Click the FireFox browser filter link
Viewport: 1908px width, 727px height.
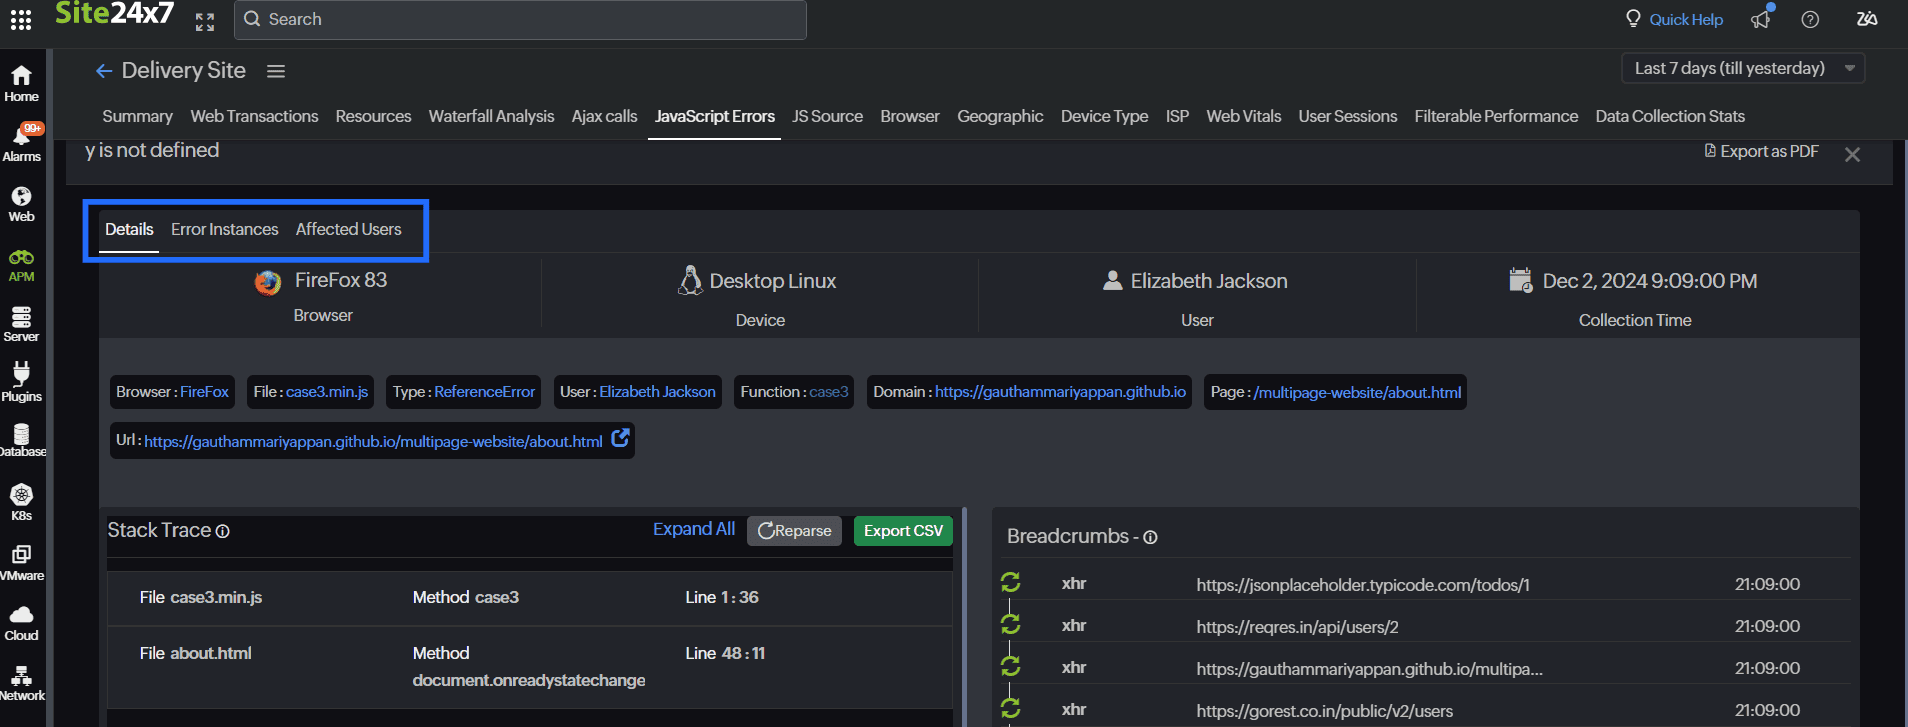pyautogui.click(x=204, y=392)
